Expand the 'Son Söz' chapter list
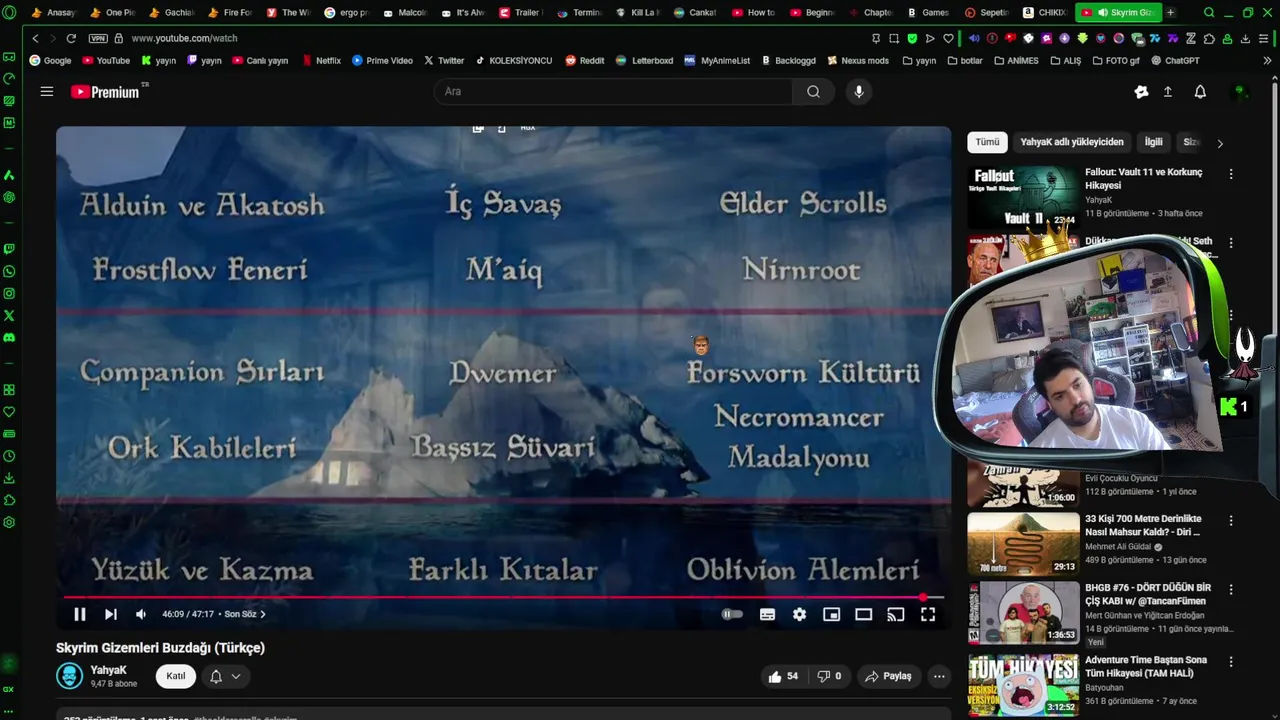 point(245,615)
